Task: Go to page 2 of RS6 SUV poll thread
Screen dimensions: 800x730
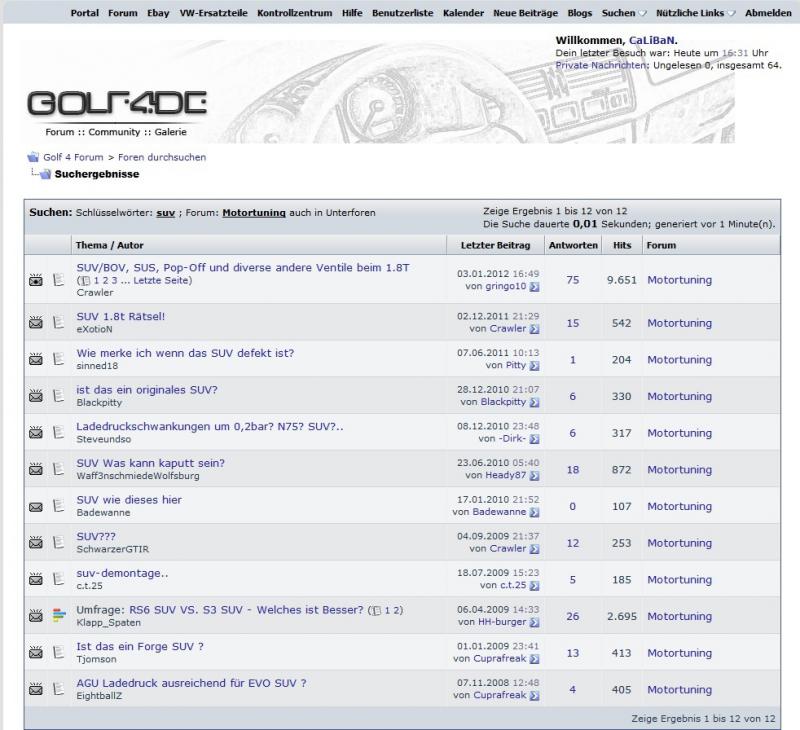Action: 396,611
